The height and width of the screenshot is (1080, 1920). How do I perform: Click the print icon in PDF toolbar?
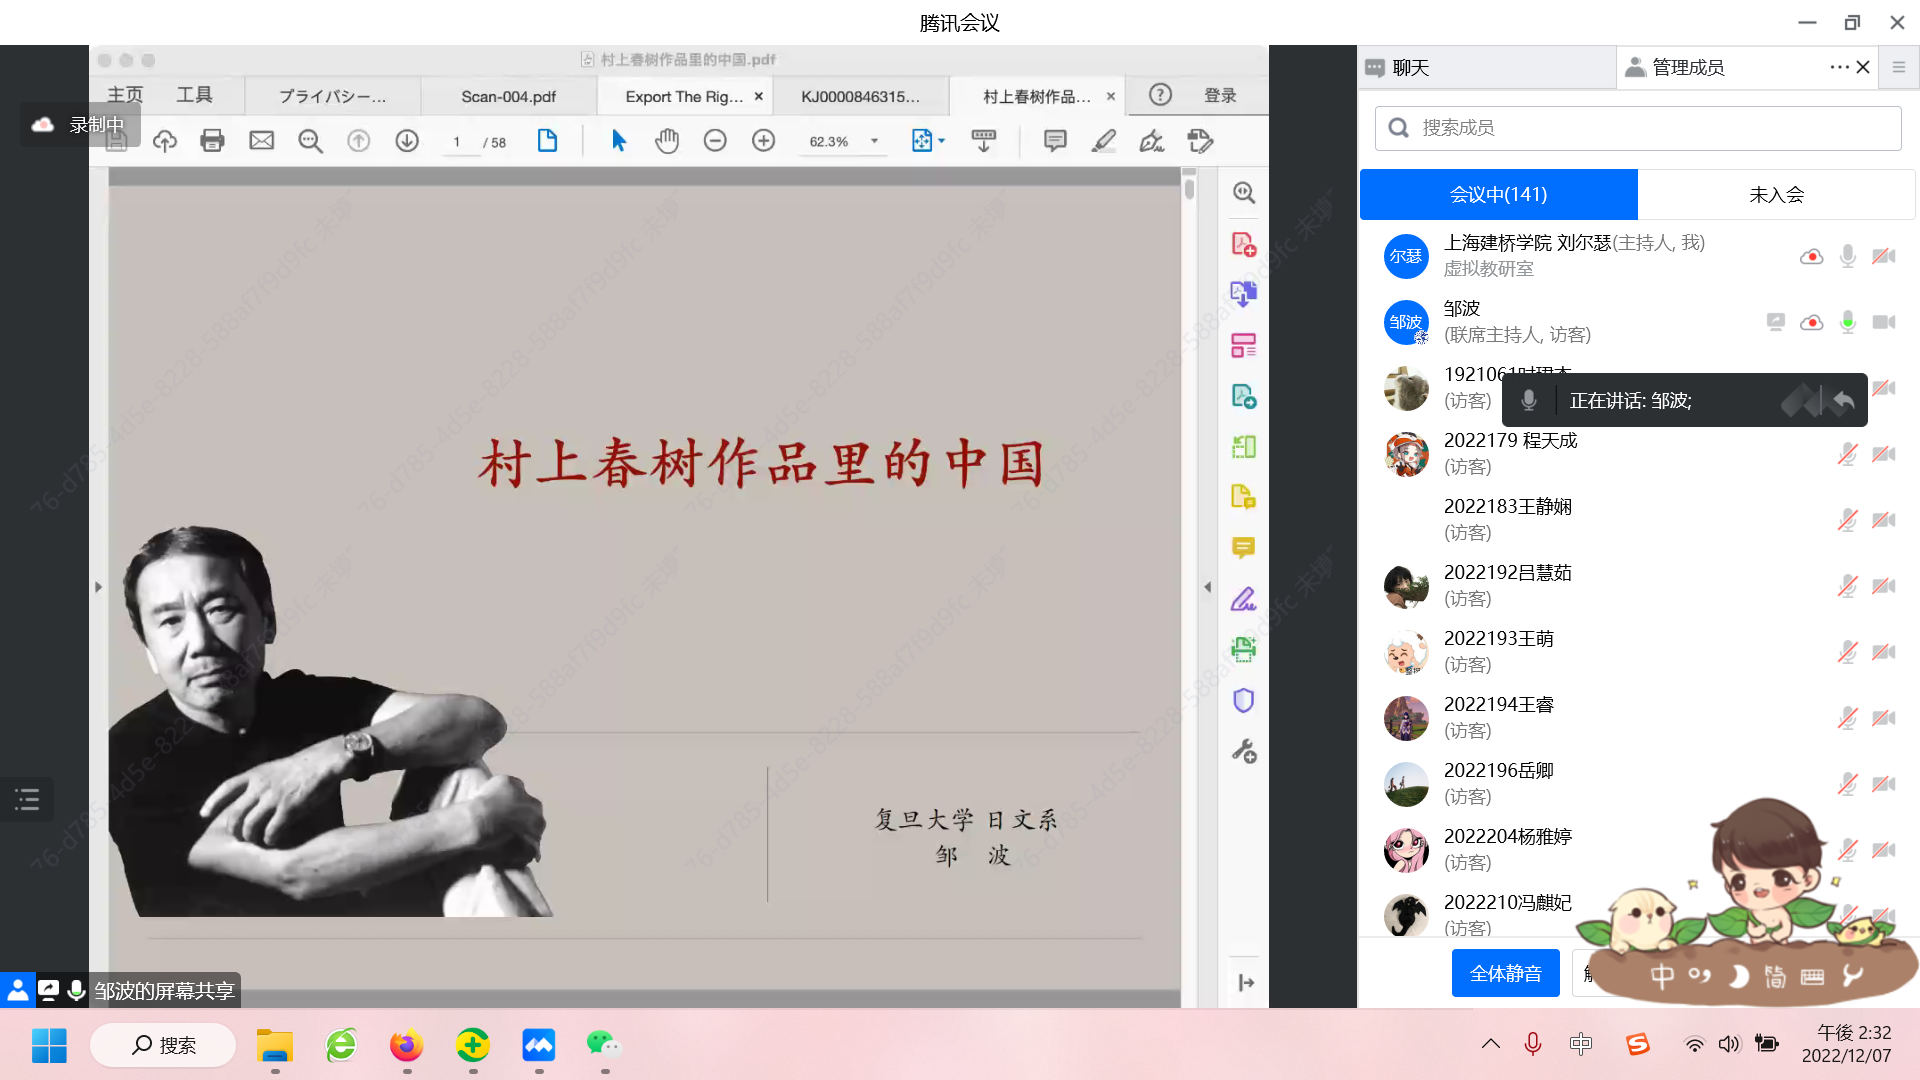click(x=212, y=141)
